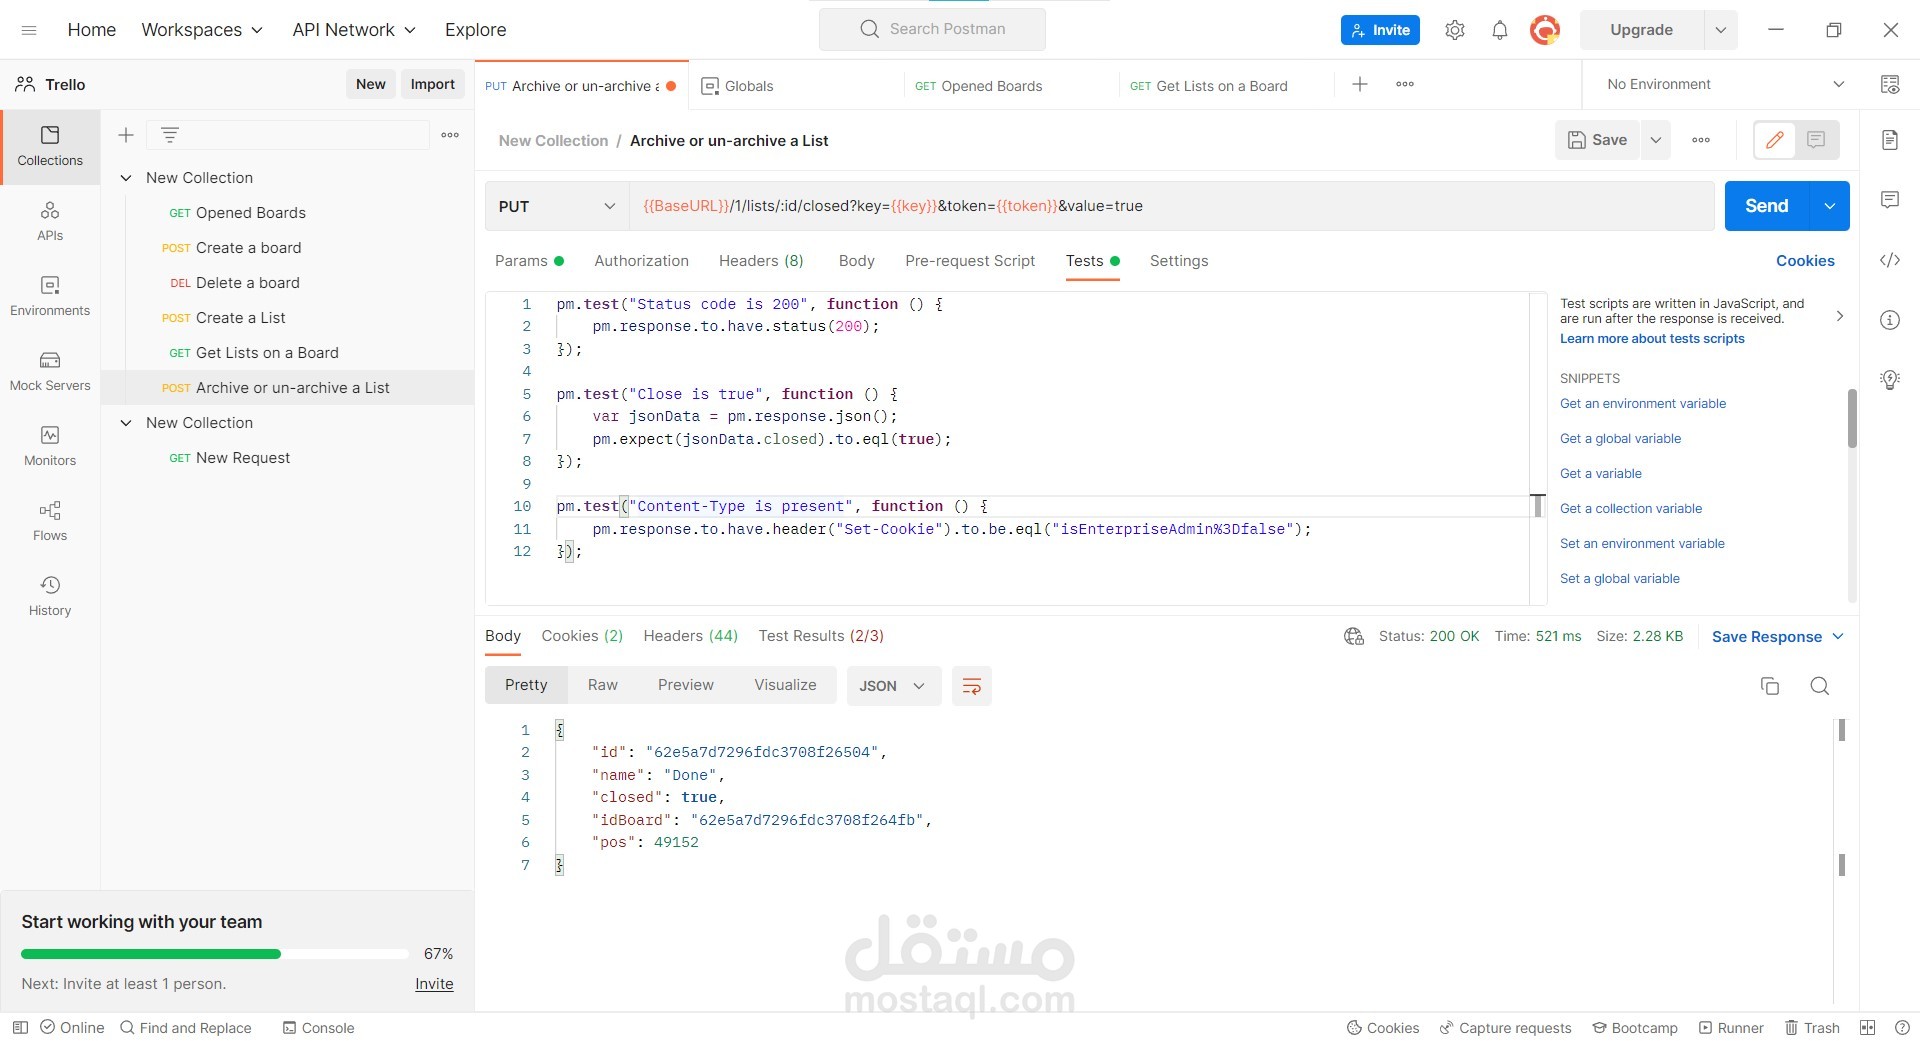The width and height of the screenshot is (1920, 1041).
Task: Search within the response body
Action: (x=1820, y=686)
